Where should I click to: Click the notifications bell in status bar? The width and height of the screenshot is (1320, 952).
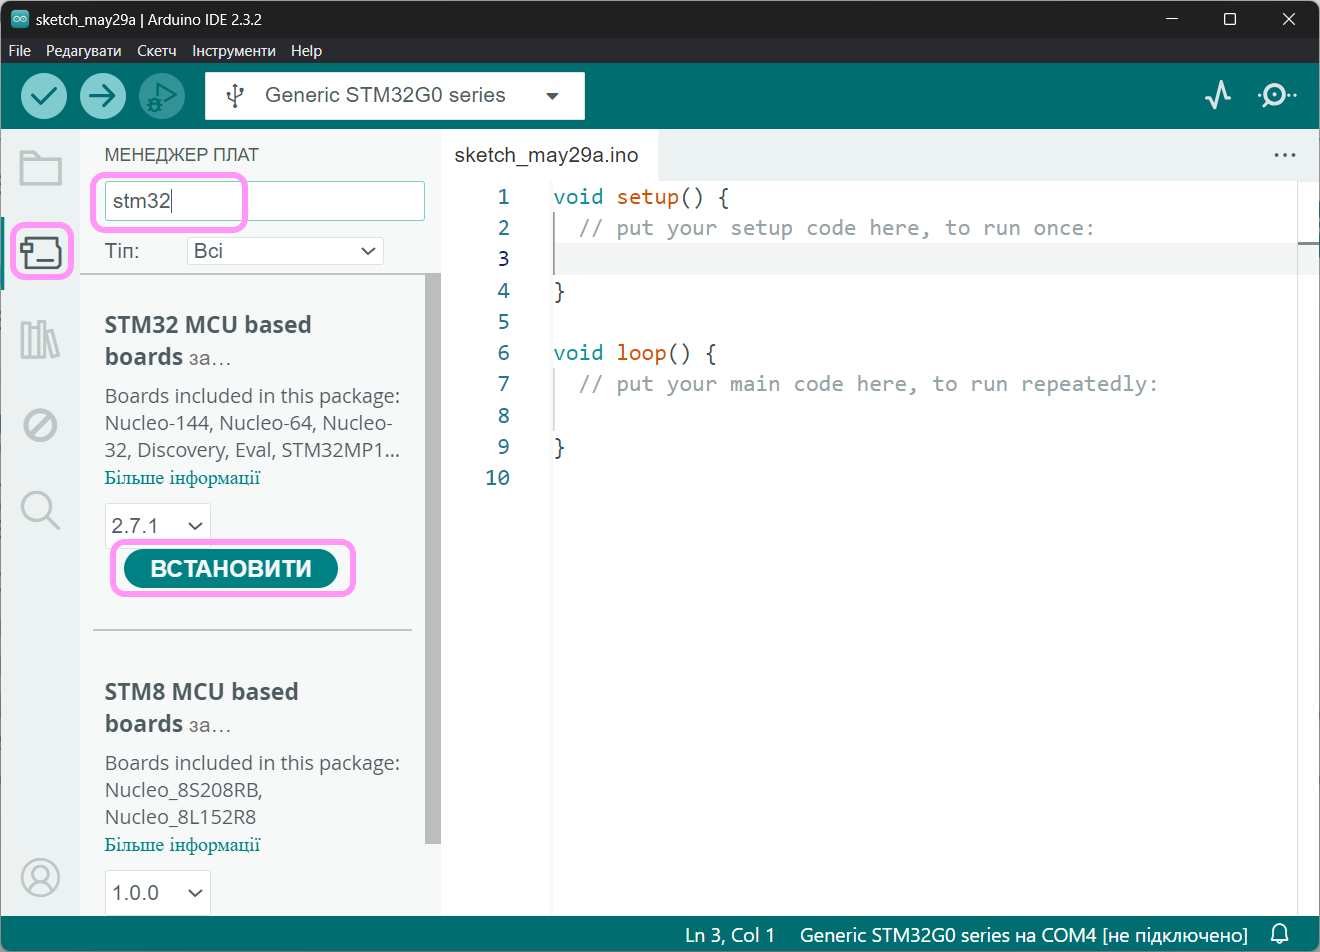click(1279, 934)
